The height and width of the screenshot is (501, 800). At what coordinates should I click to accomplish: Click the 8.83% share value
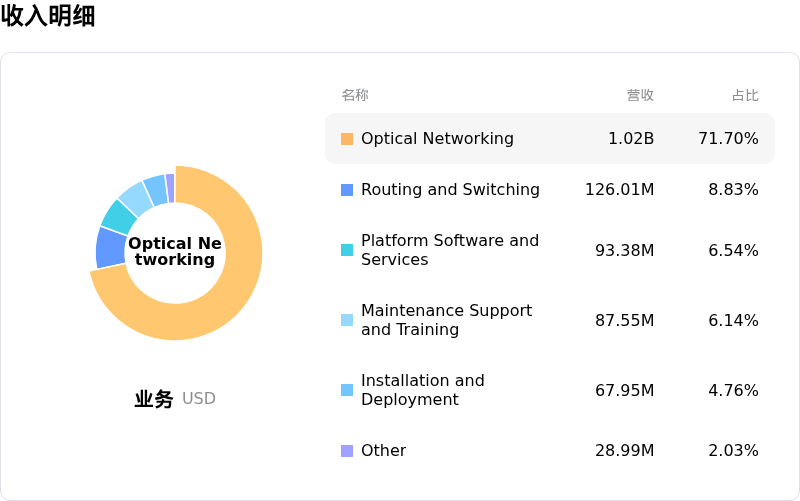[733, 189]
